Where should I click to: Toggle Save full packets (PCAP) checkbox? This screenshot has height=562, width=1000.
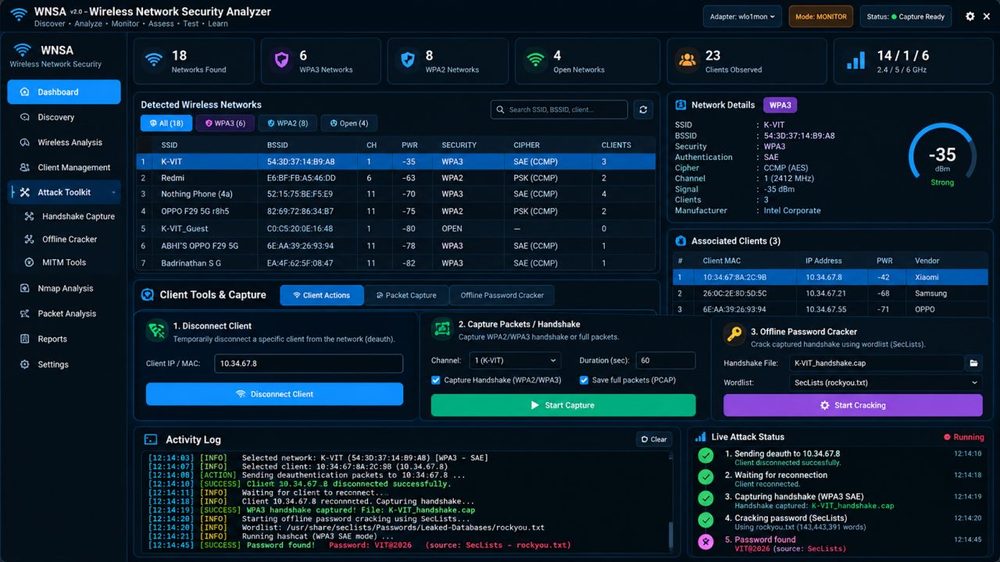[x=584, y=380]
